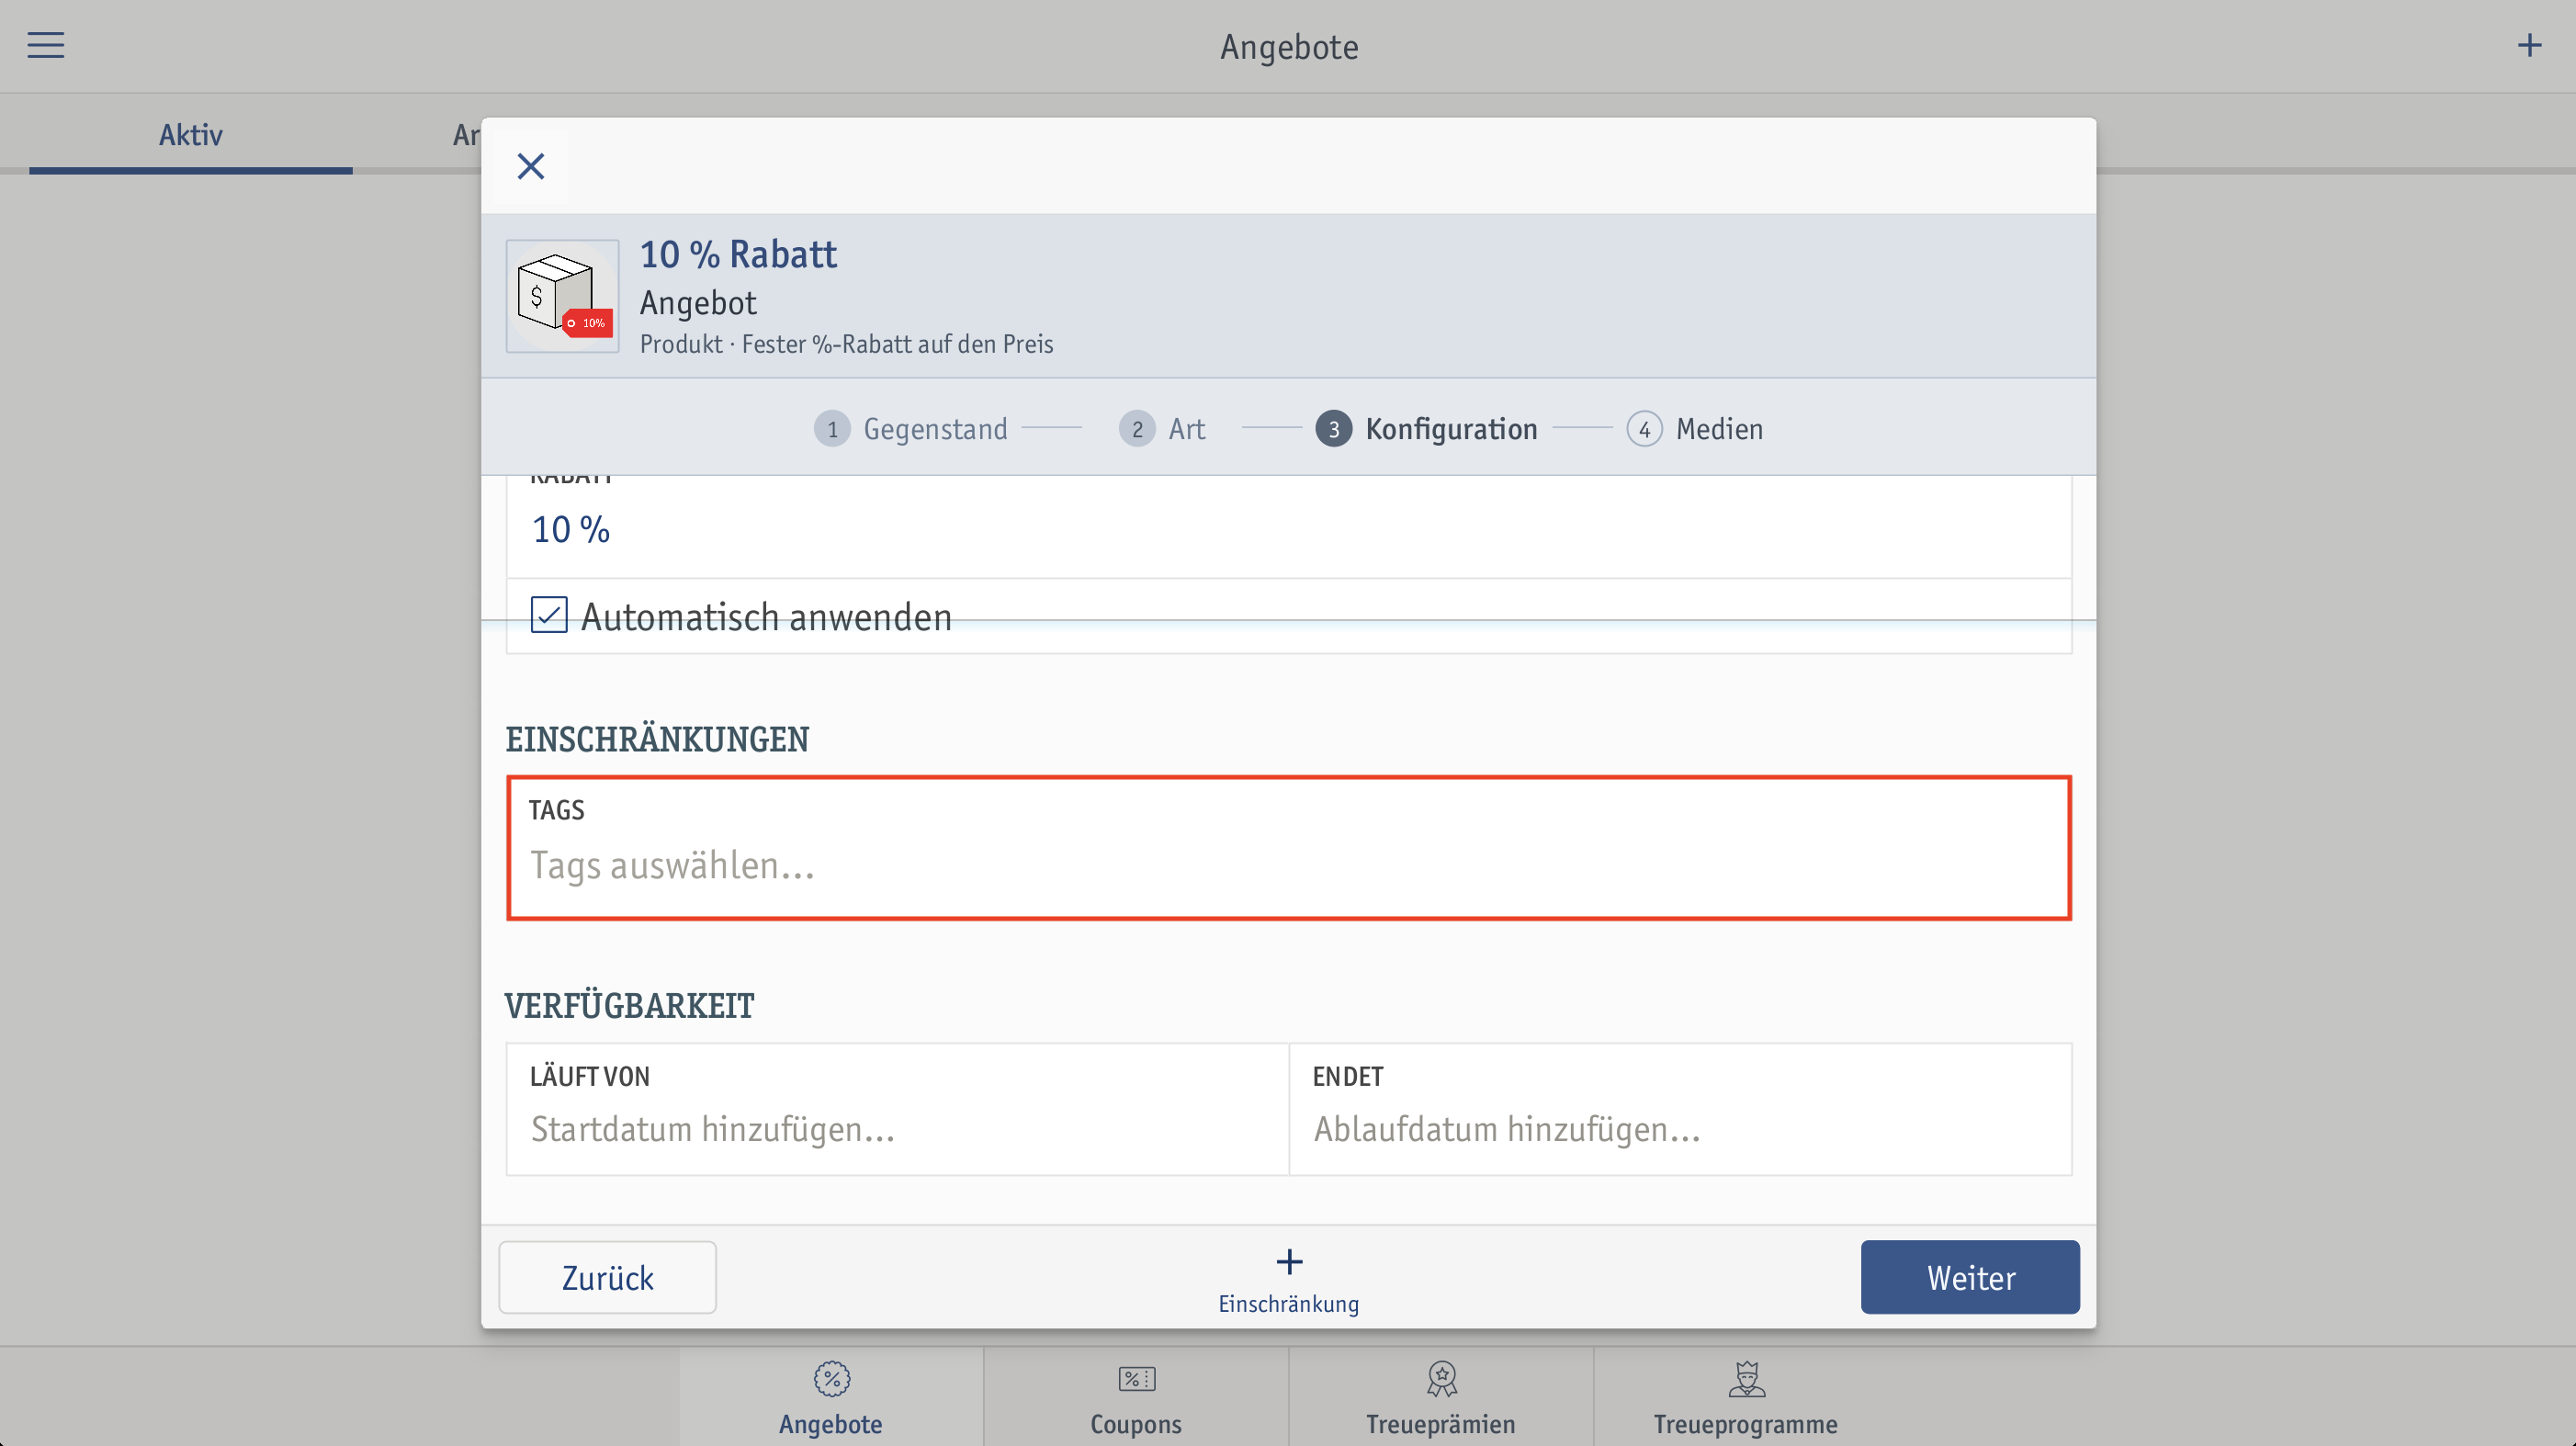
Task: Open the hamburger menu icon
Action: click(45, 46)
